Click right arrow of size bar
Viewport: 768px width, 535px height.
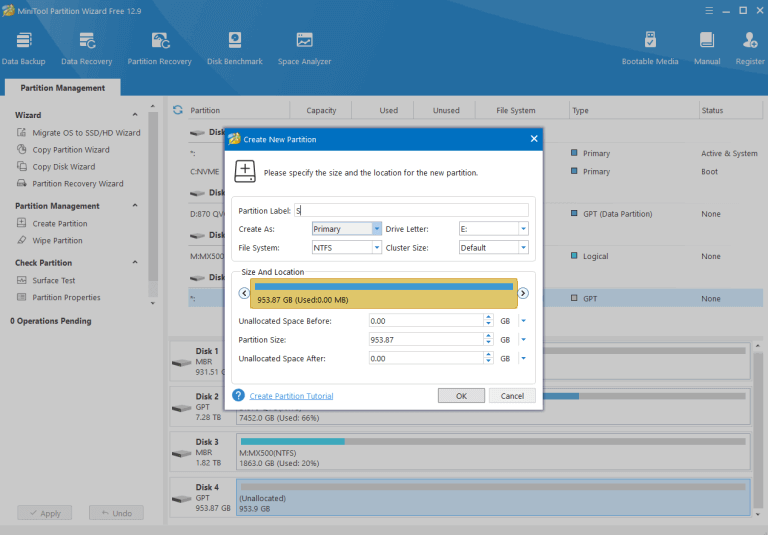pyautogui.click(x=523, y=293)
